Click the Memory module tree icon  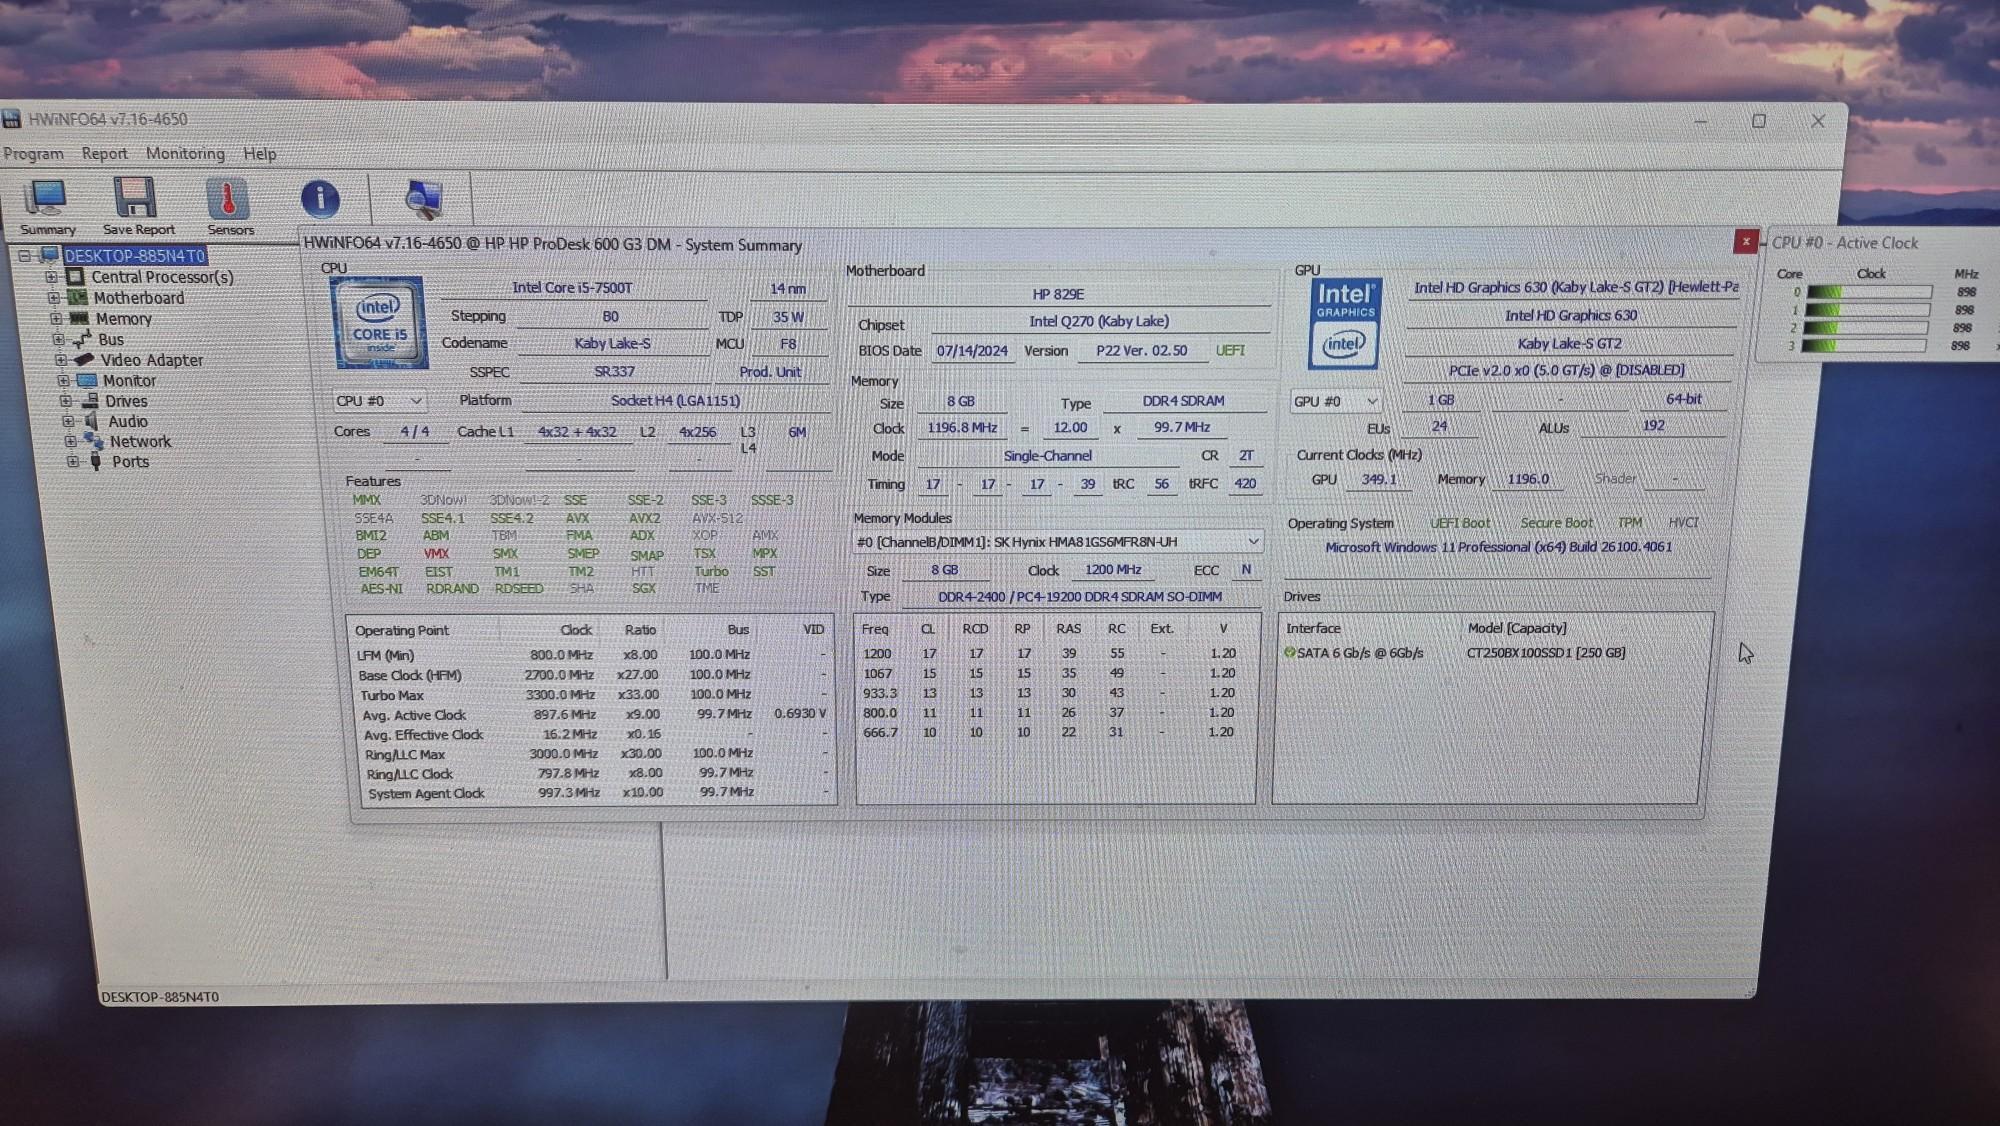click(x=79, y=318)
